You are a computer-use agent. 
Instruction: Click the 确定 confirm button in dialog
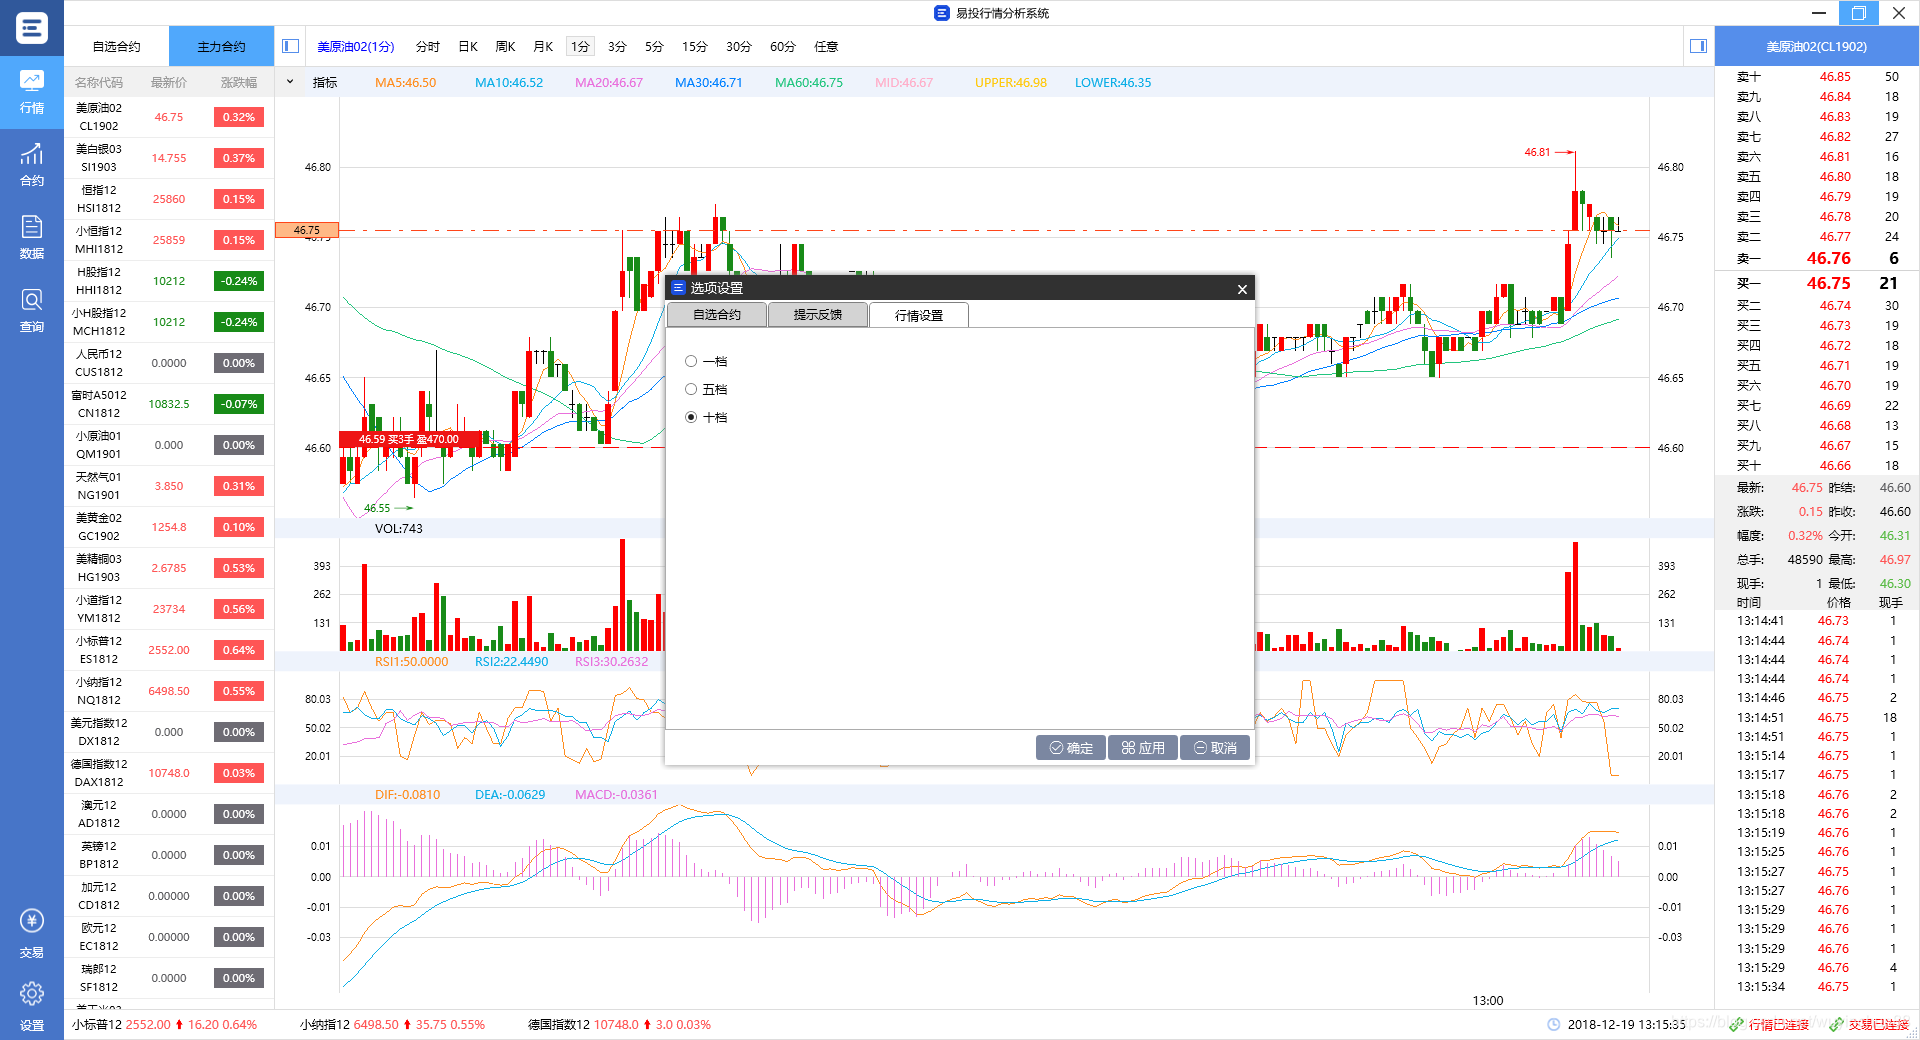click(1071, 748)
